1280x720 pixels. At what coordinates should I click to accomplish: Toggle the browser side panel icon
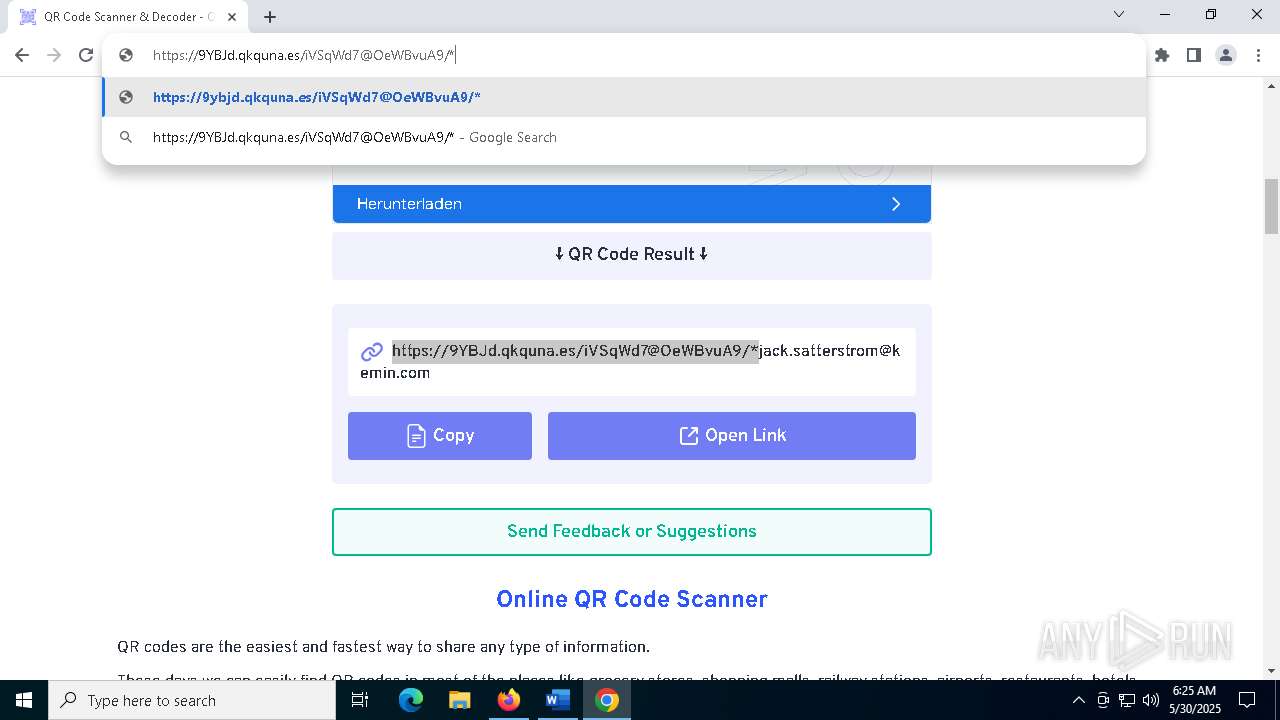(1193, 55)
